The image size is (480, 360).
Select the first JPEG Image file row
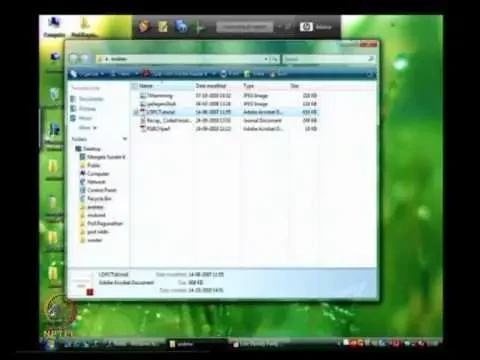tap(228, 96)
